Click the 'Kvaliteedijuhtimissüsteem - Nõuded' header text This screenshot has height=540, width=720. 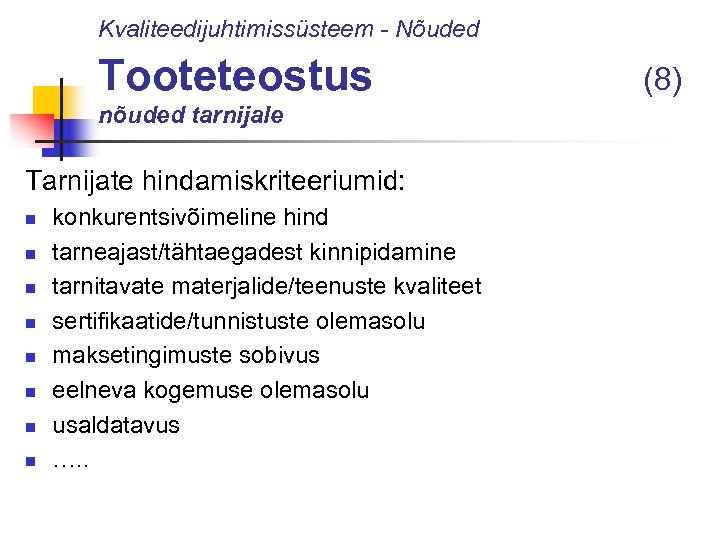289,29
